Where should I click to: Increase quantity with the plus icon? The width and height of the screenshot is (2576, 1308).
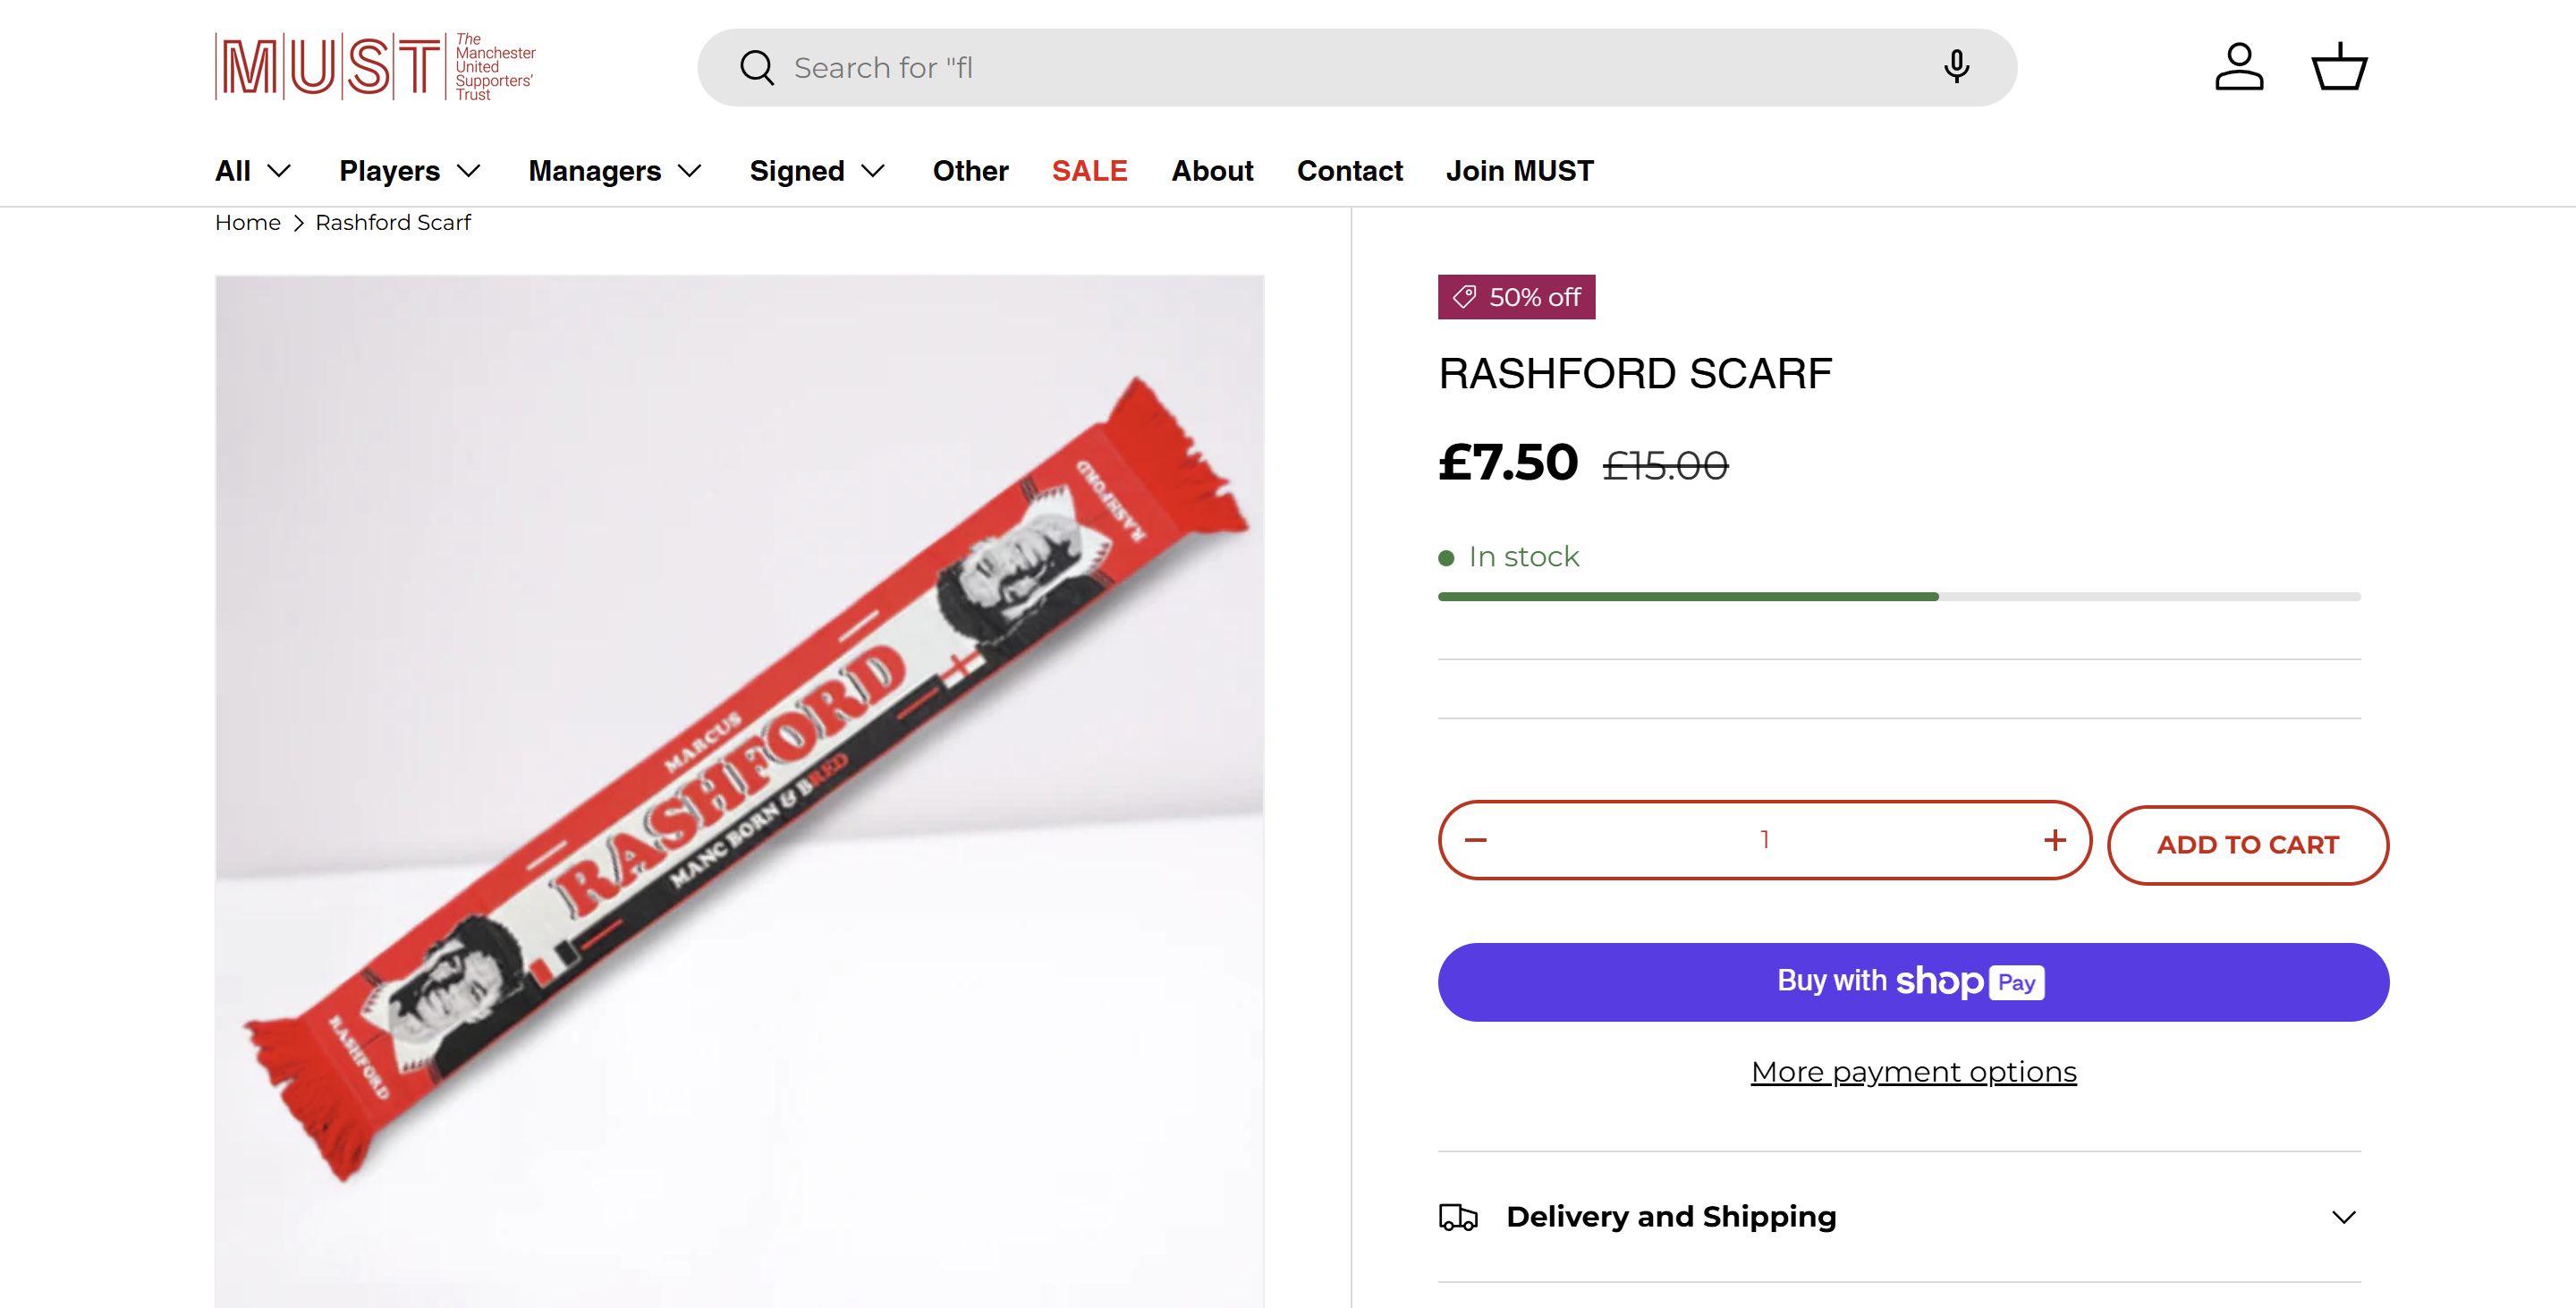2055,840
